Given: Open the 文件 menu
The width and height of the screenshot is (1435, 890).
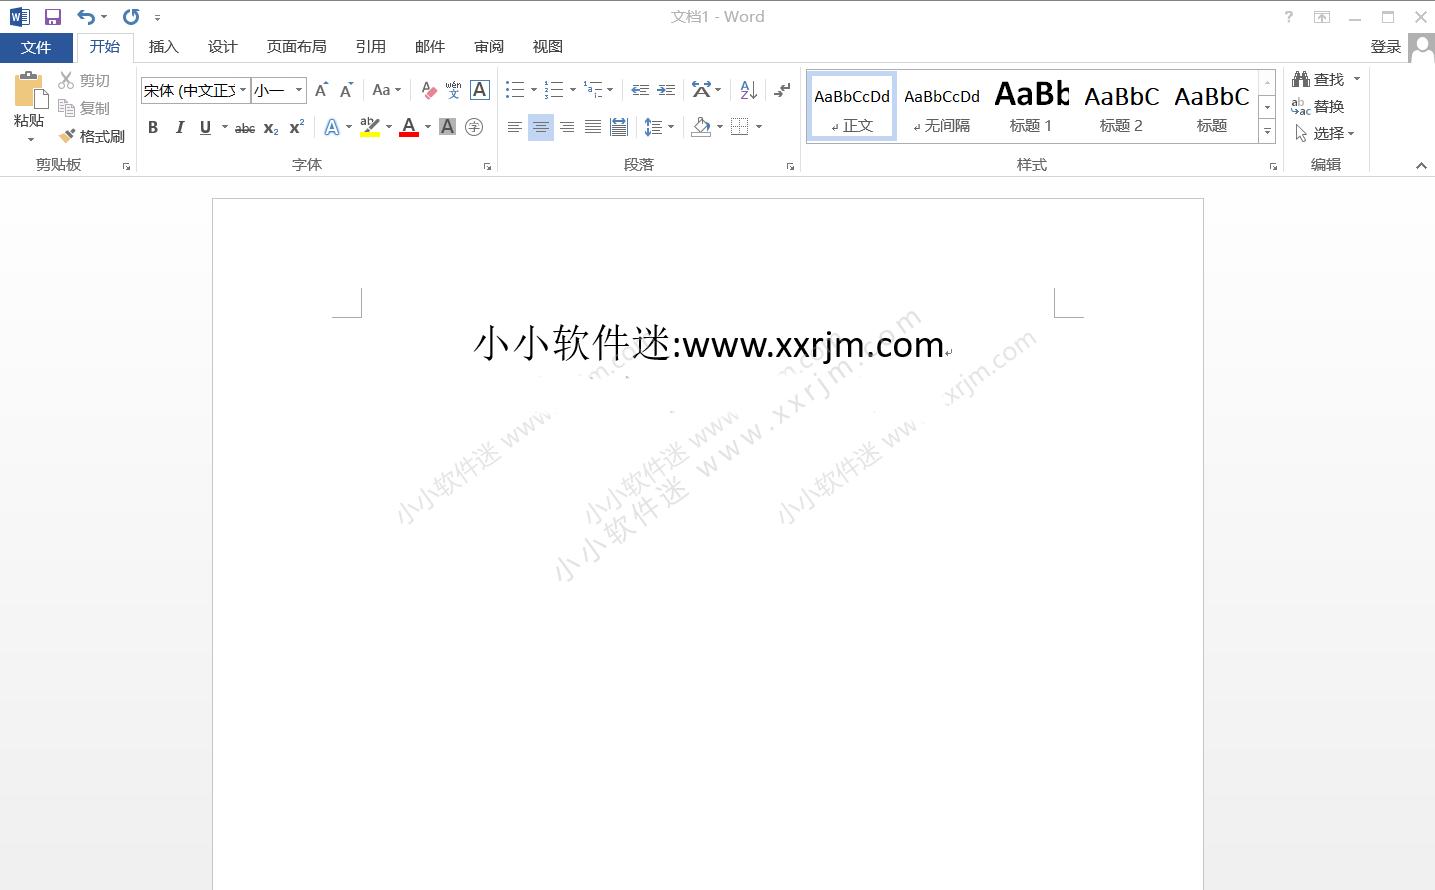Looking at the screenshot, I should tap(36, 46).
